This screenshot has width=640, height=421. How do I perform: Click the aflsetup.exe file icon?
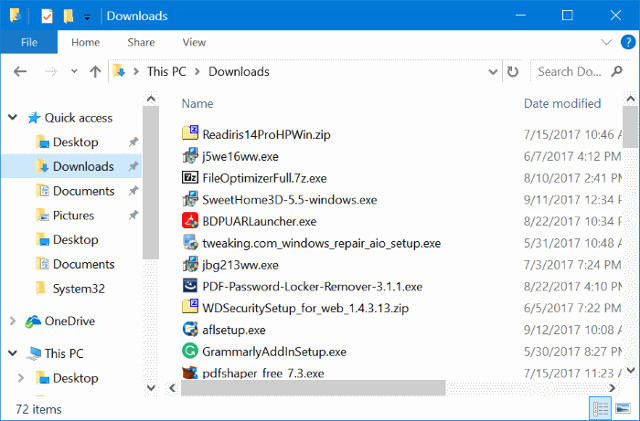[190, 329]
